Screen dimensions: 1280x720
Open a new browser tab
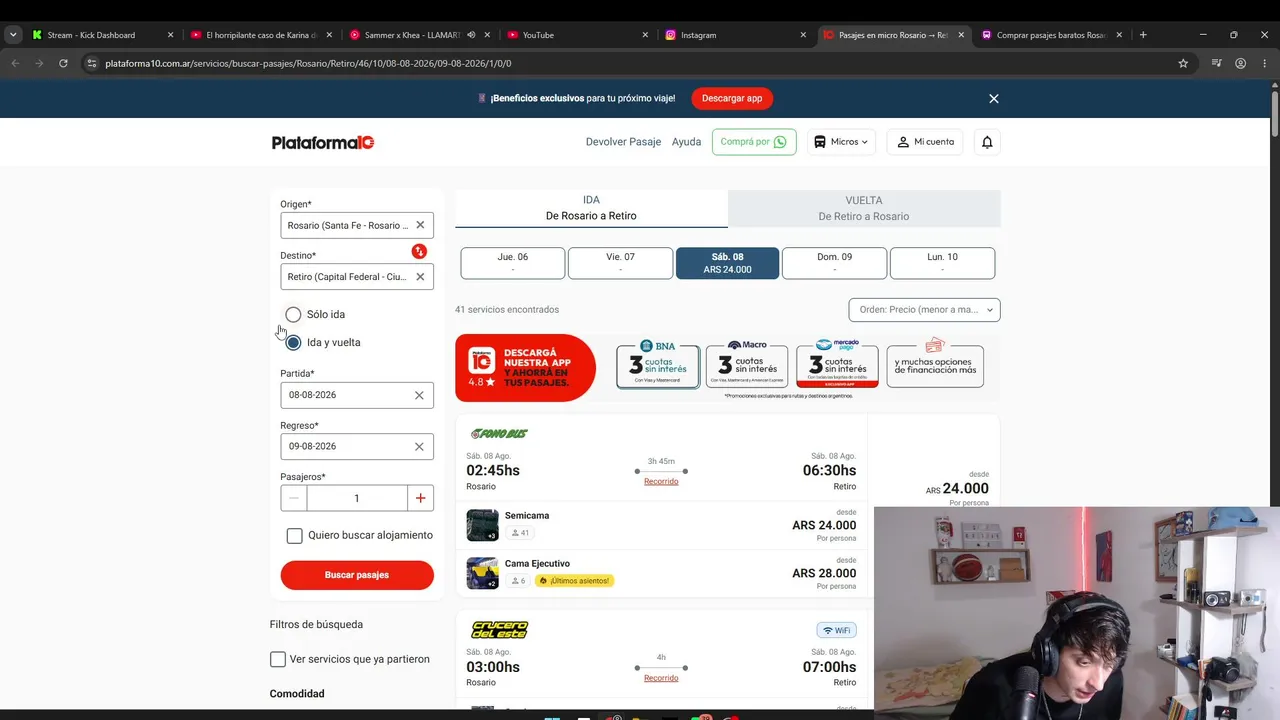1143,35
